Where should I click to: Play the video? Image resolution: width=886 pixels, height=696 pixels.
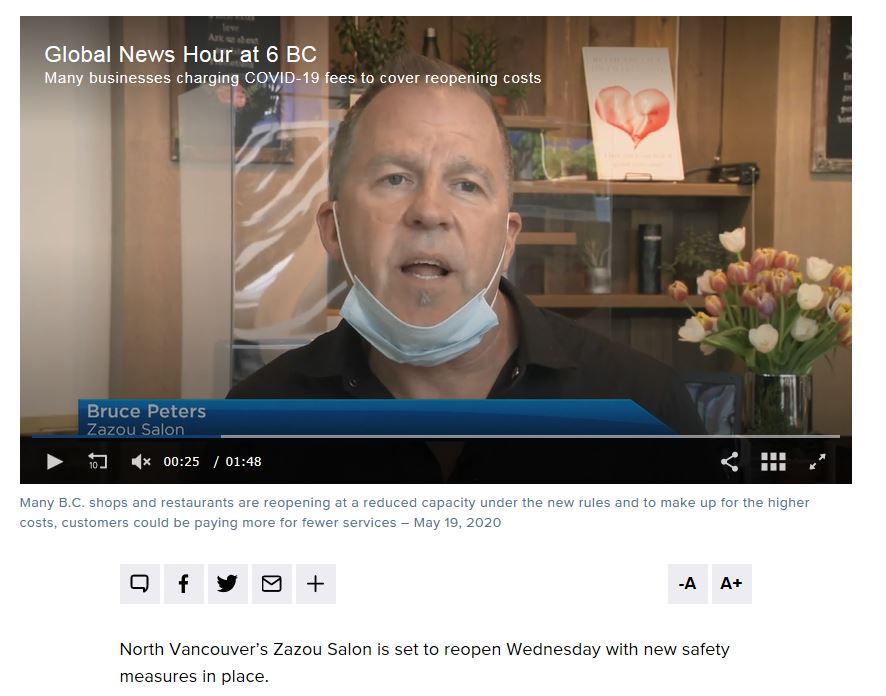point(54,461)
